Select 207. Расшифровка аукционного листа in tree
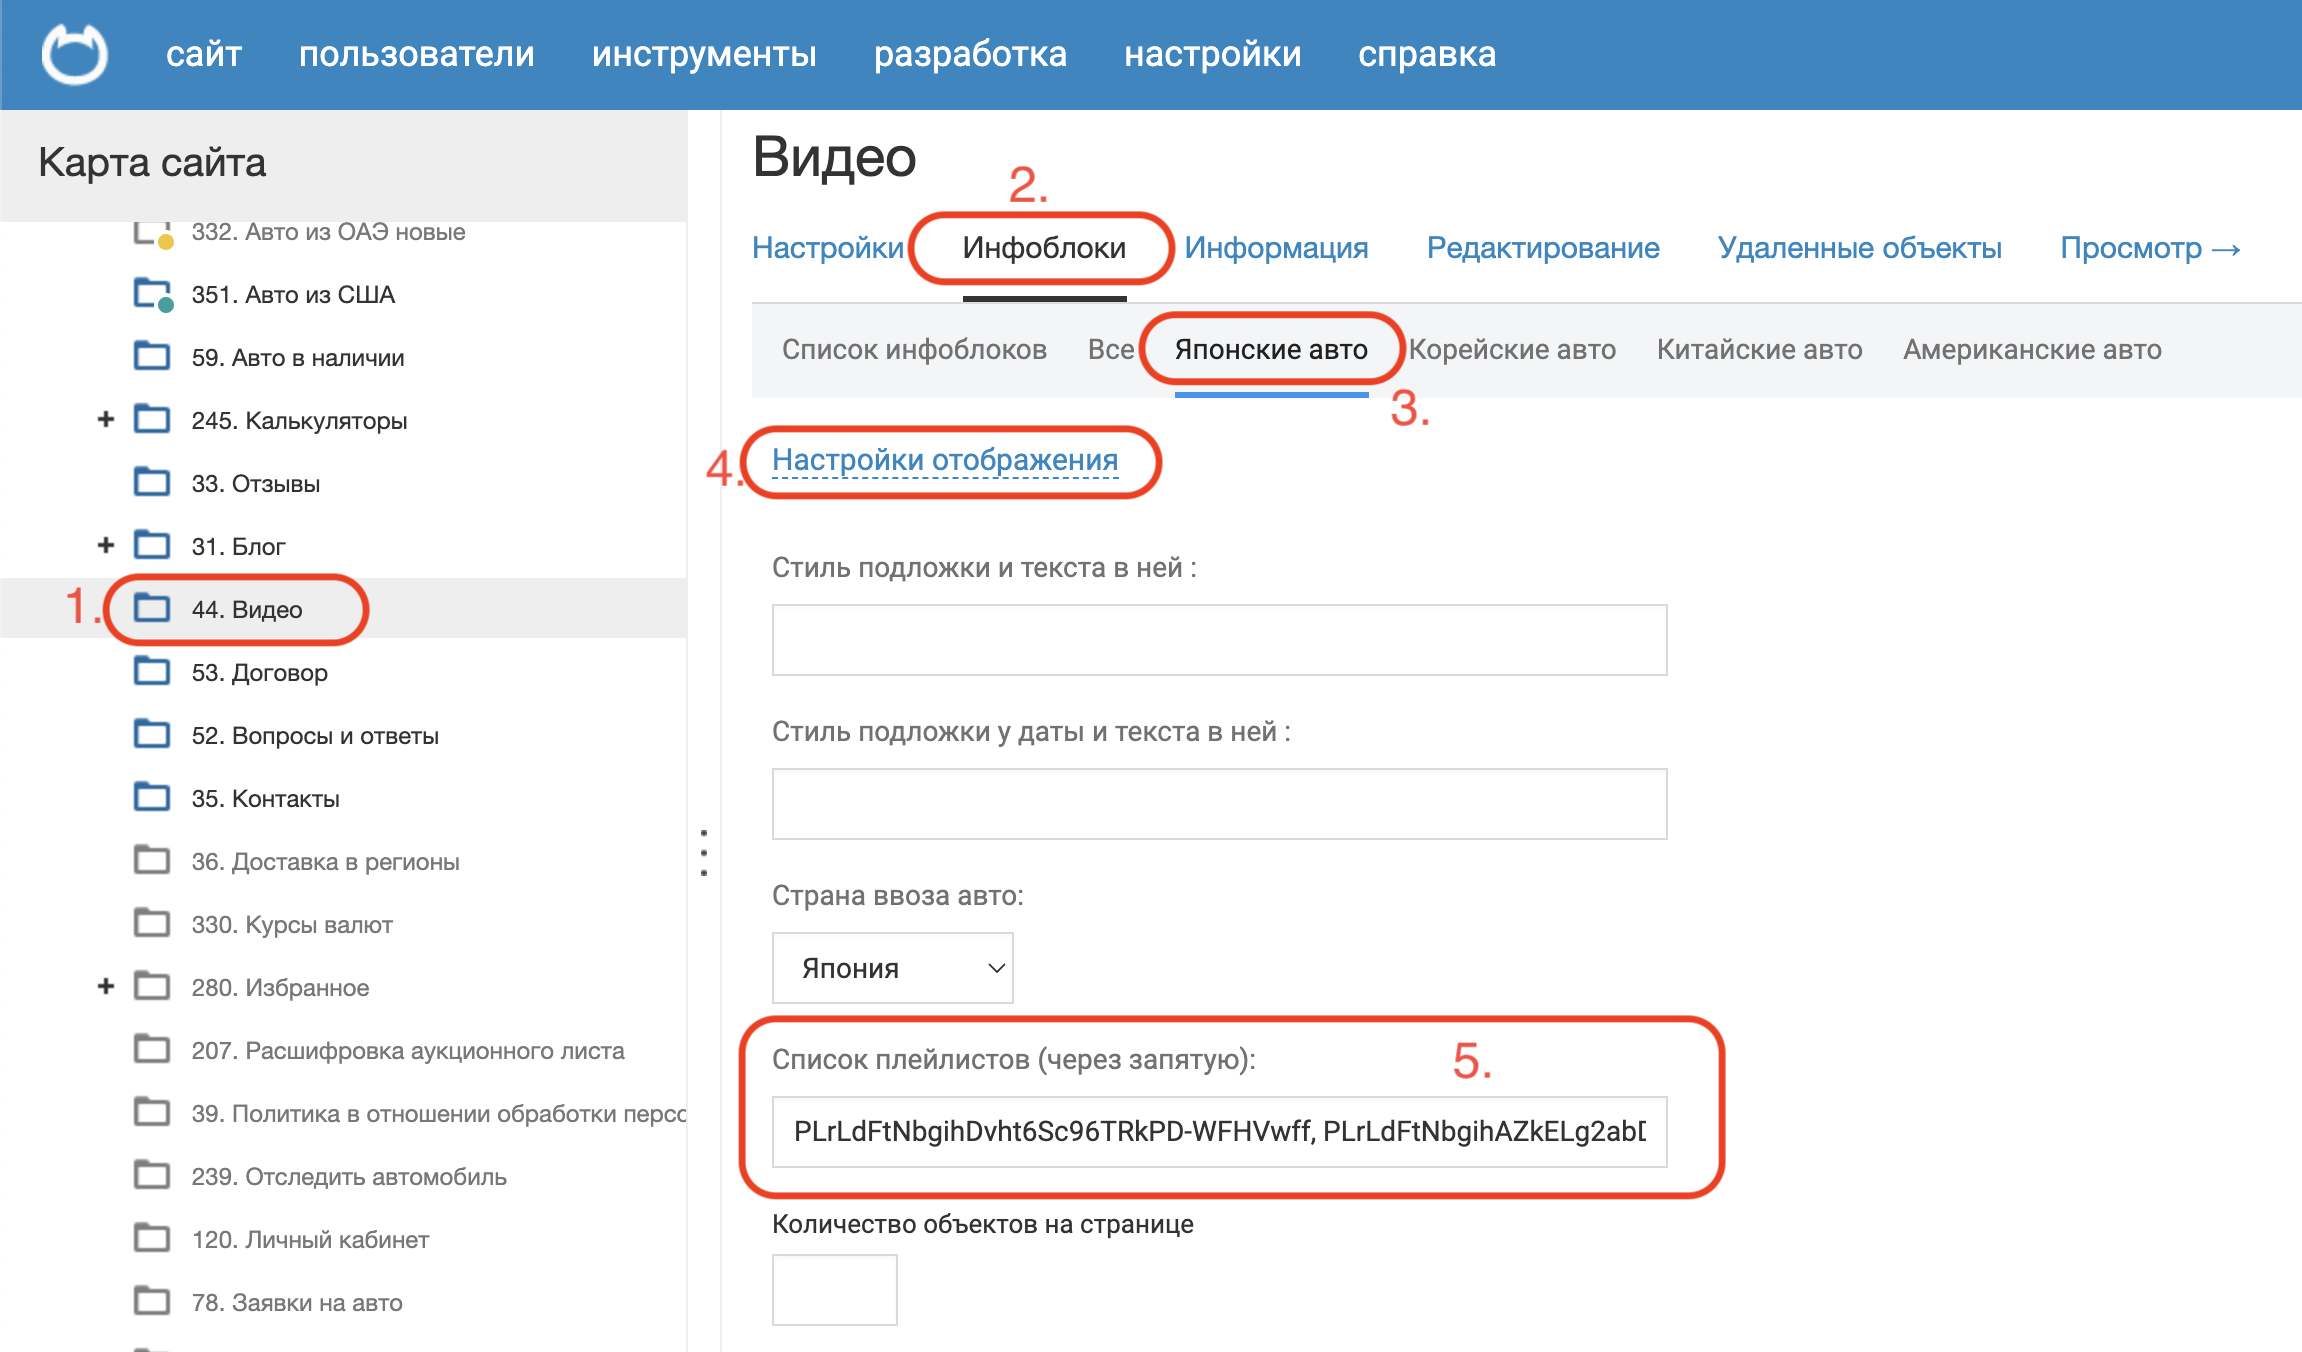This screenshot has height=1352, width=2302. click(x=408, y=1051)
